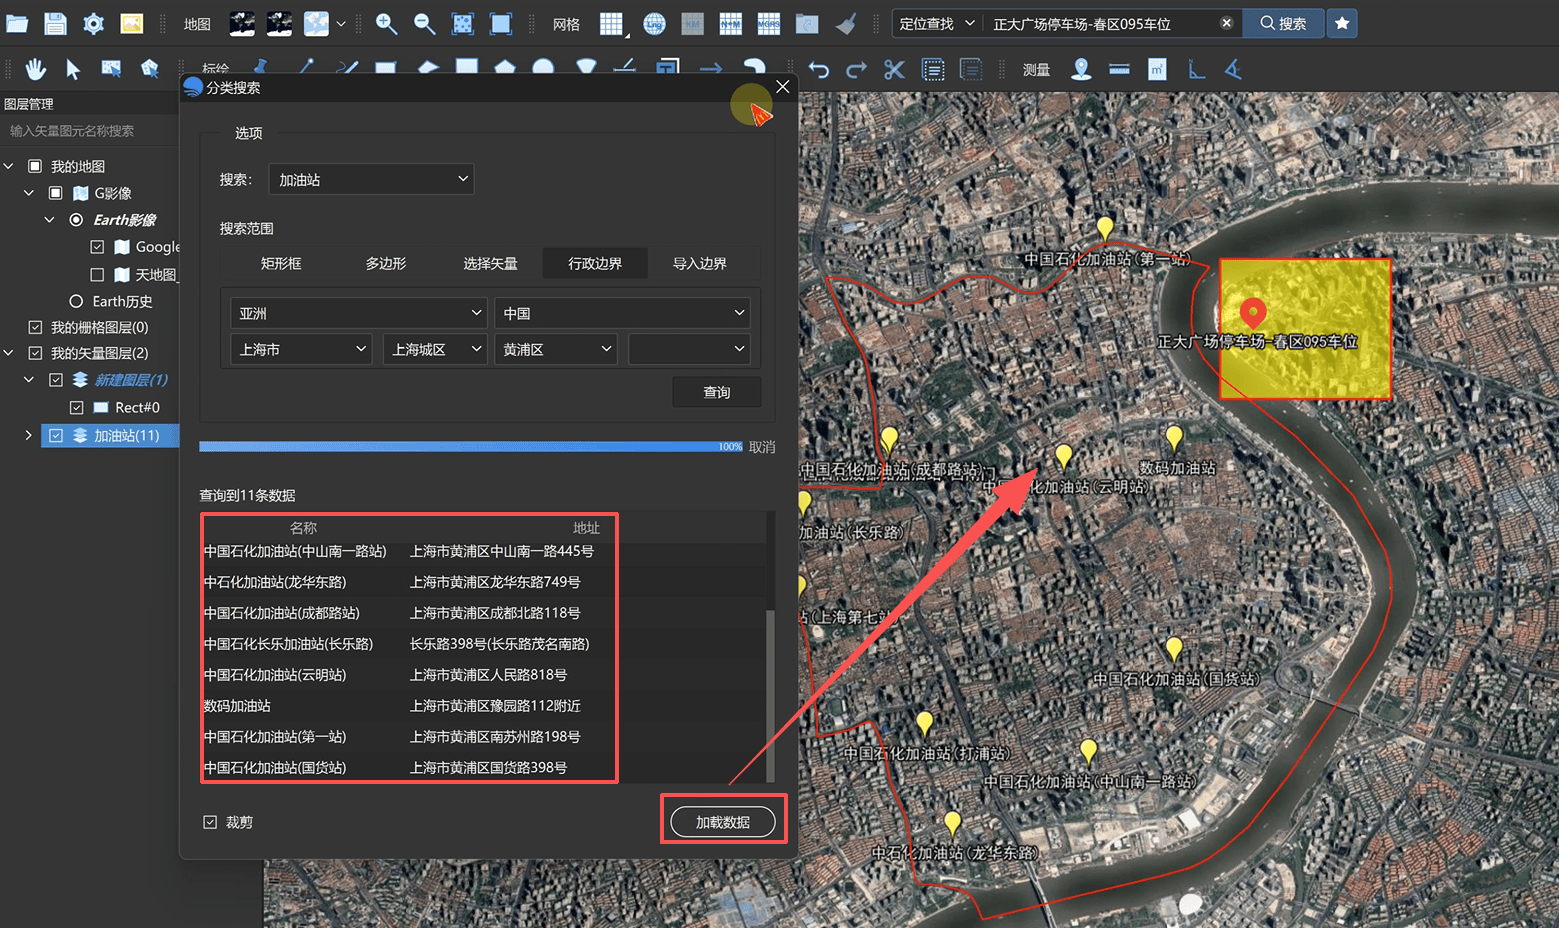Toggle the 我的地图 checkbox

(x=35, y=166)
